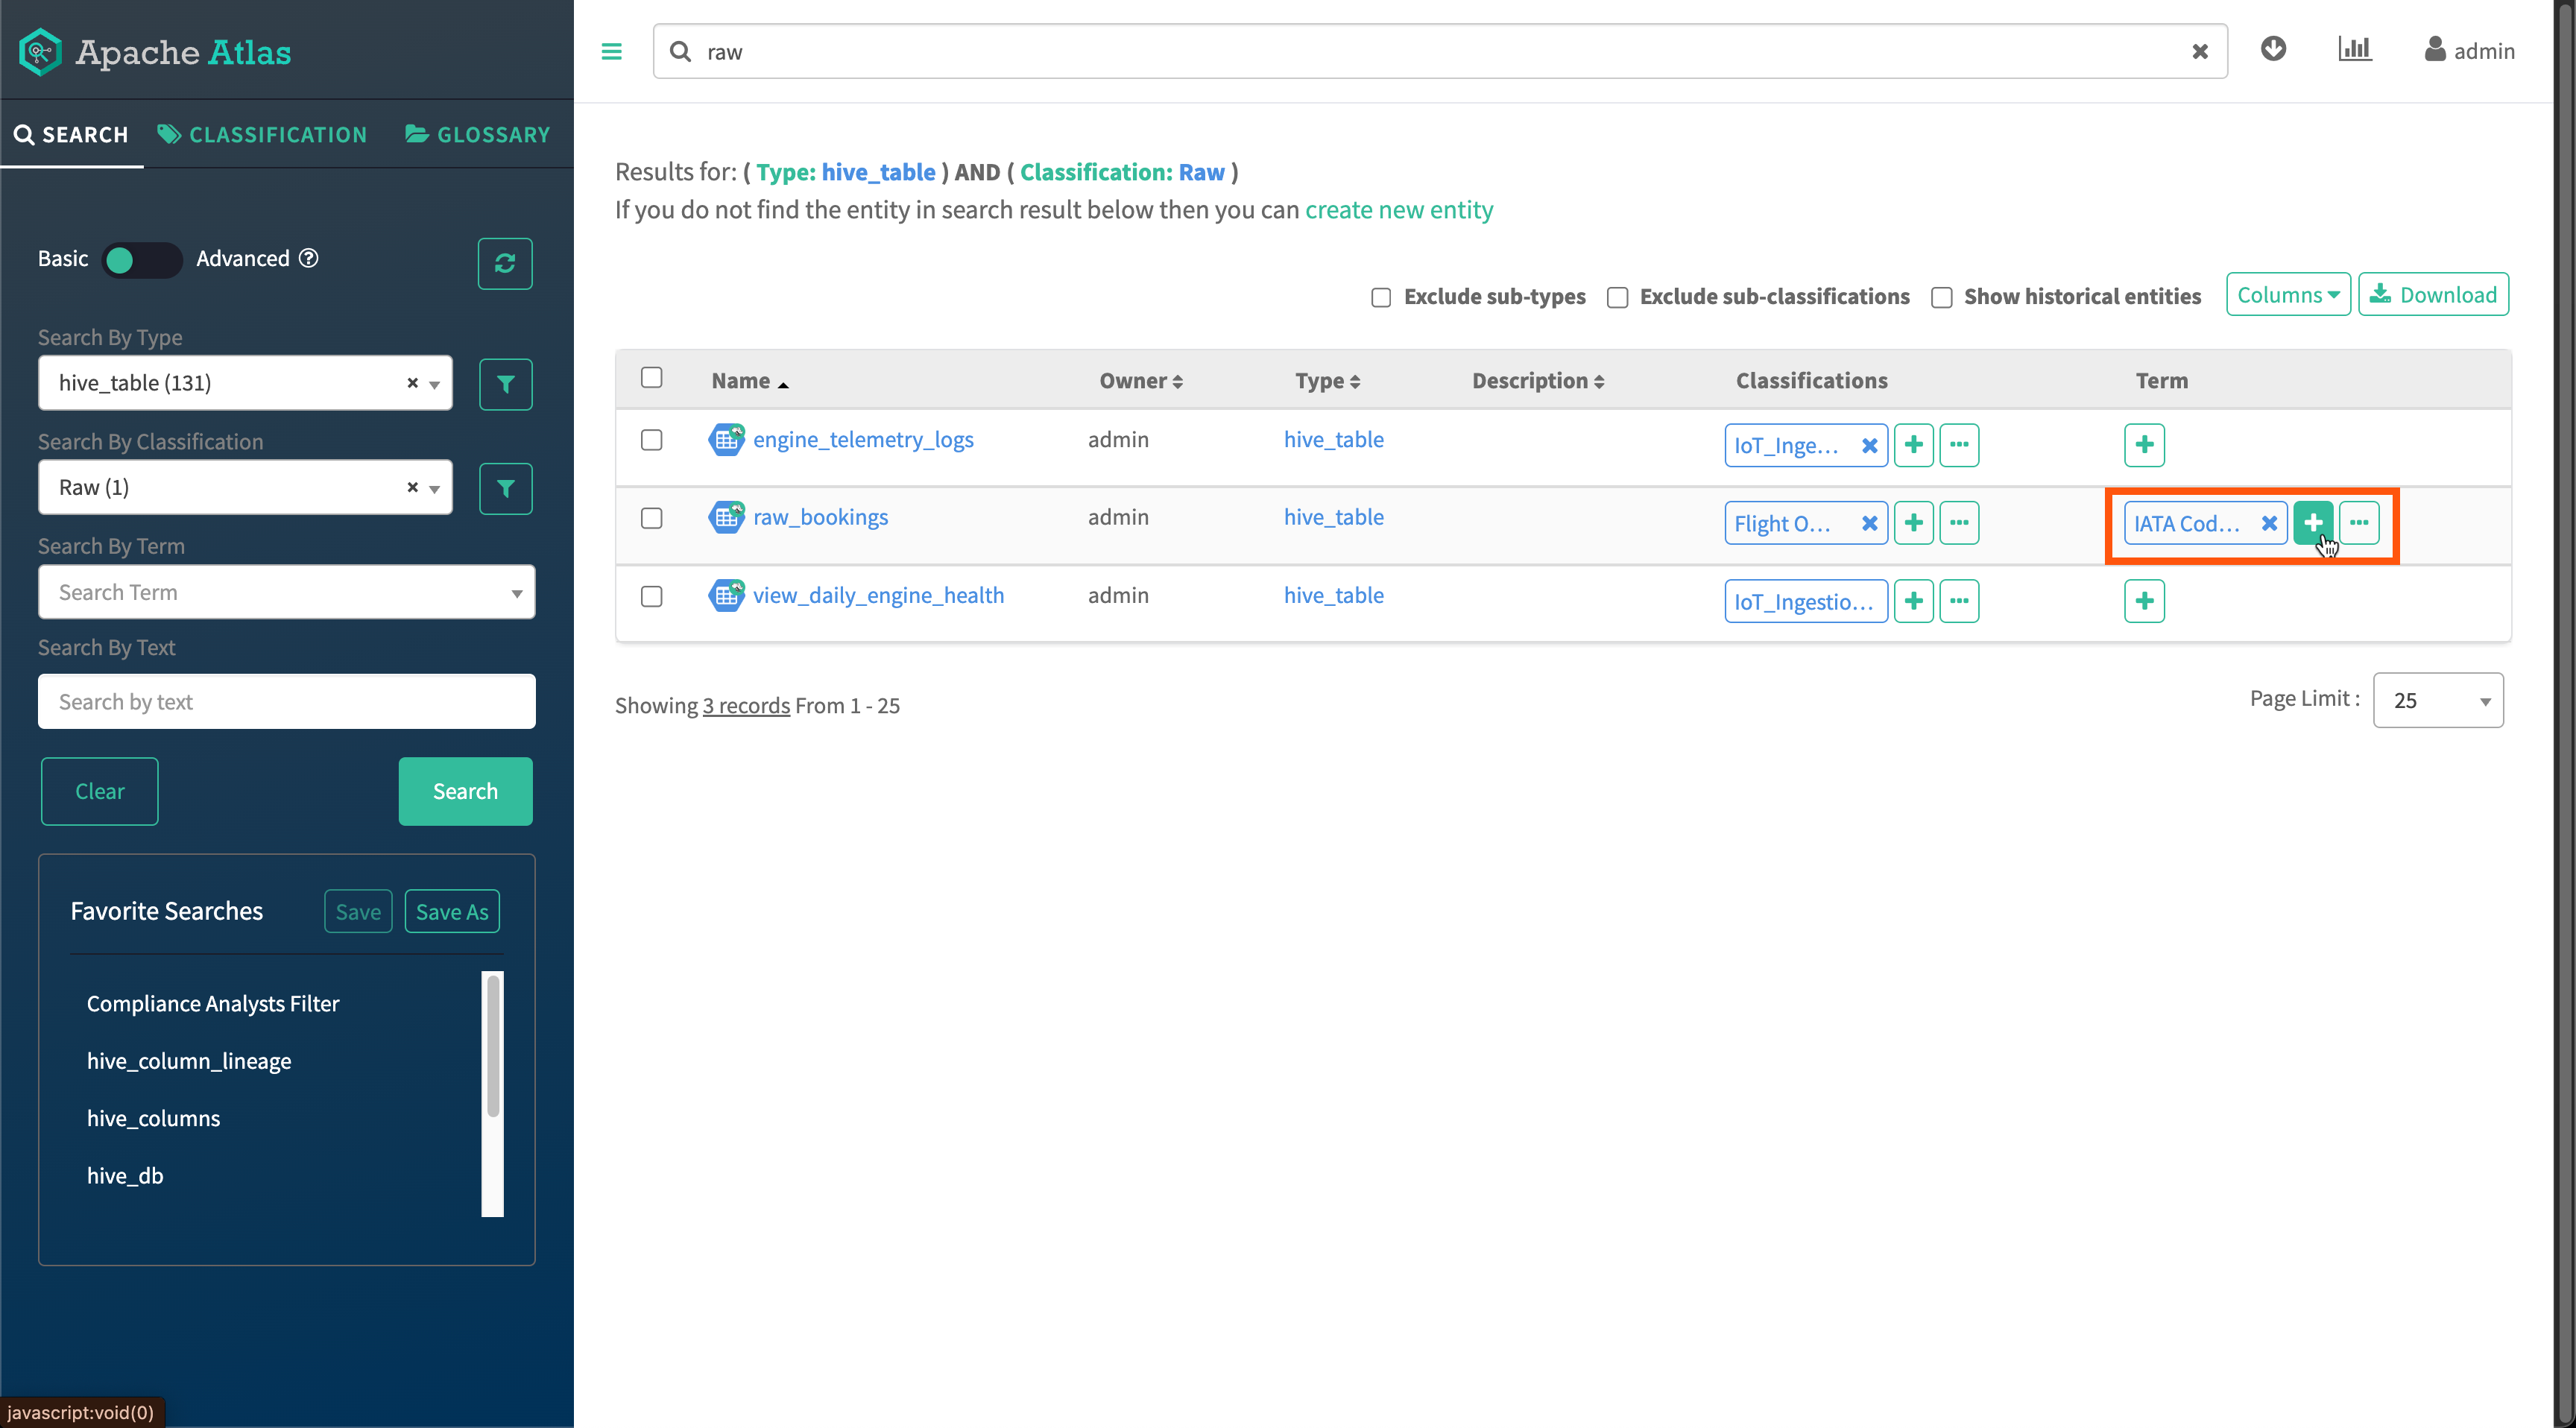Screen dimensions: 2576x1428
Task: Switch to the Classification tab
Action: click(263, 135)
